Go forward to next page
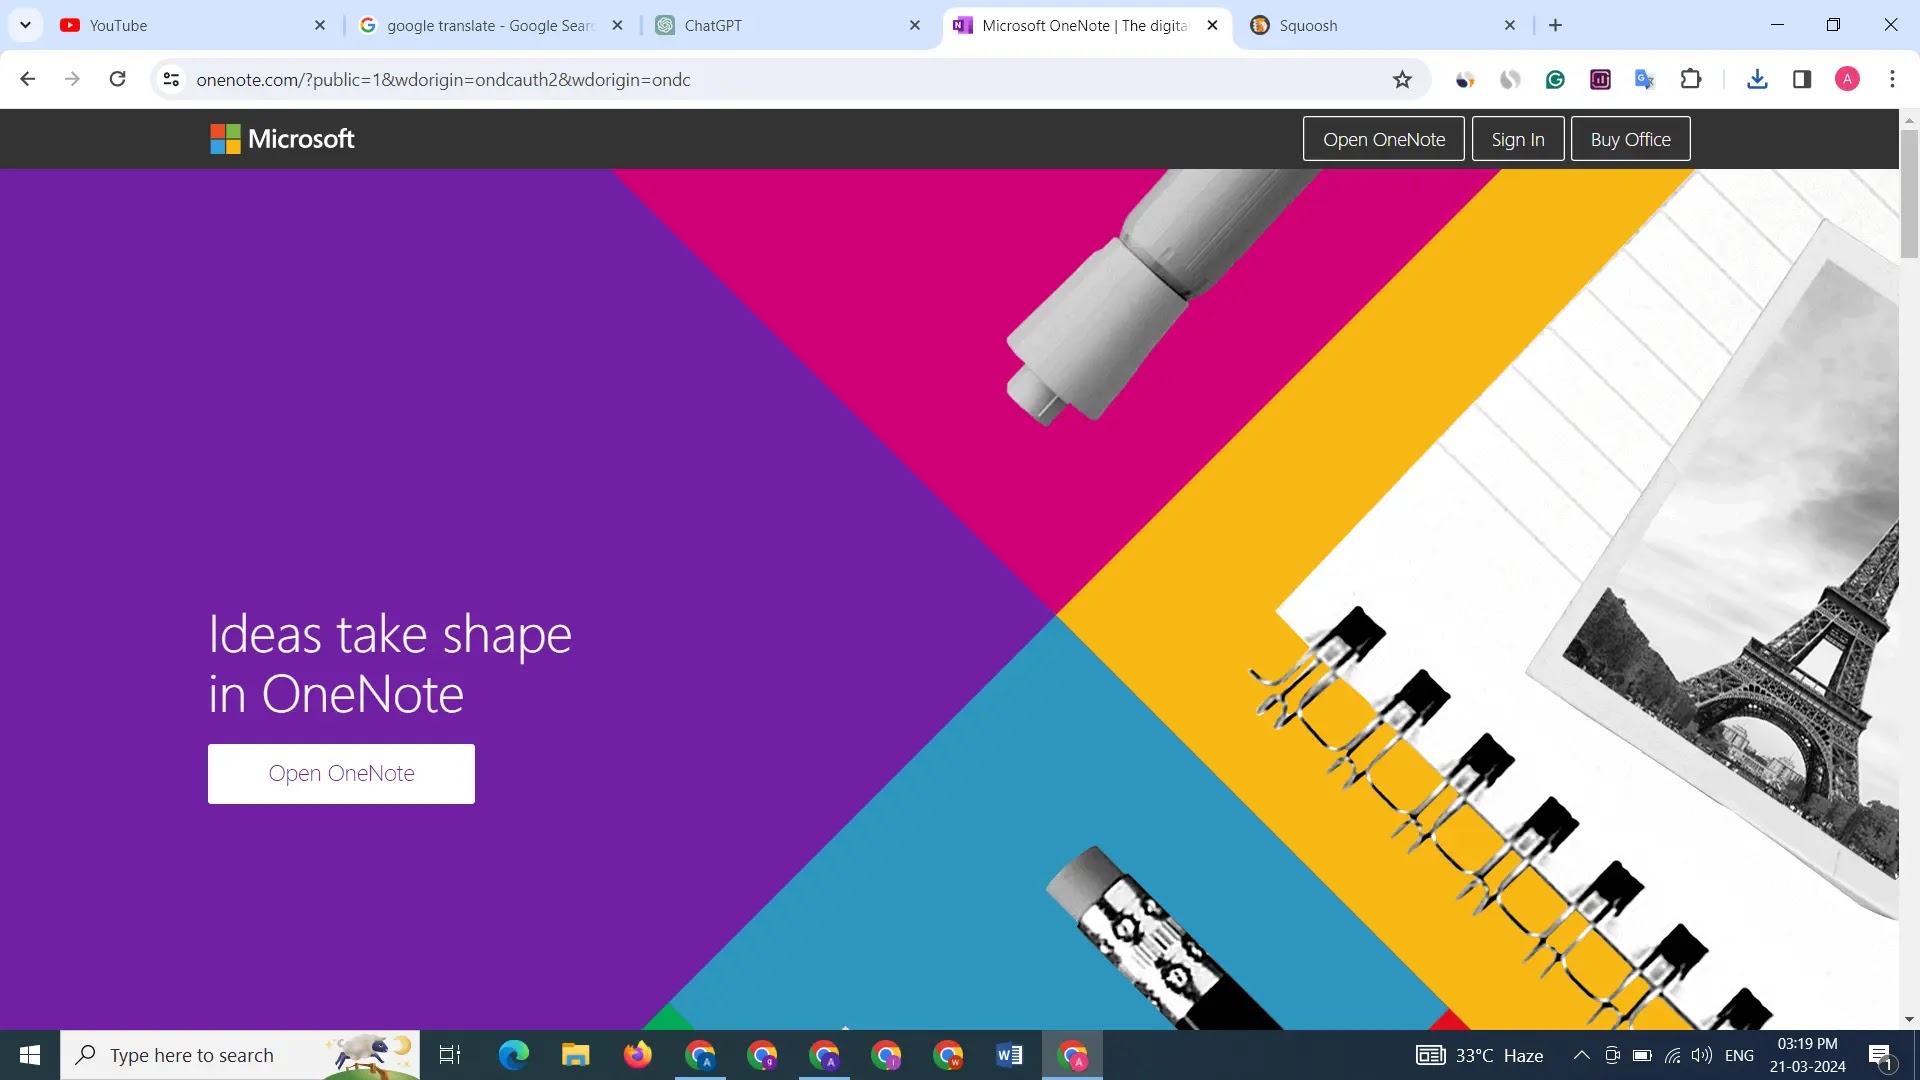Viewport: 1920px width, 1080px height. [72, 79]
